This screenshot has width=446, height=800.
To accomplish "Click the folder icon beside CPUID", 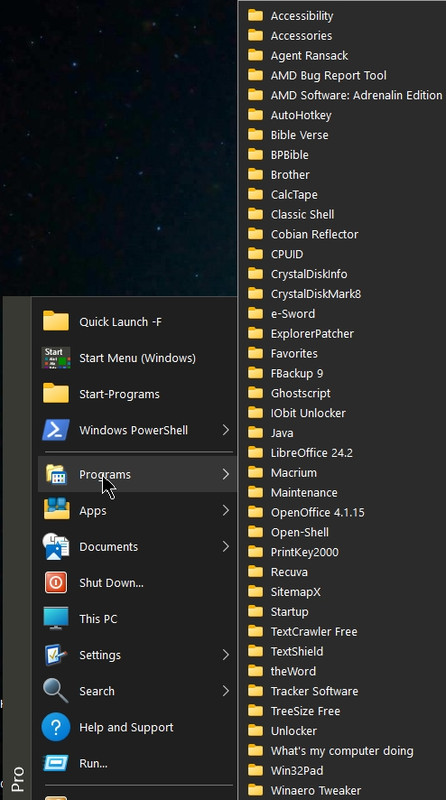I will (255, 254).
